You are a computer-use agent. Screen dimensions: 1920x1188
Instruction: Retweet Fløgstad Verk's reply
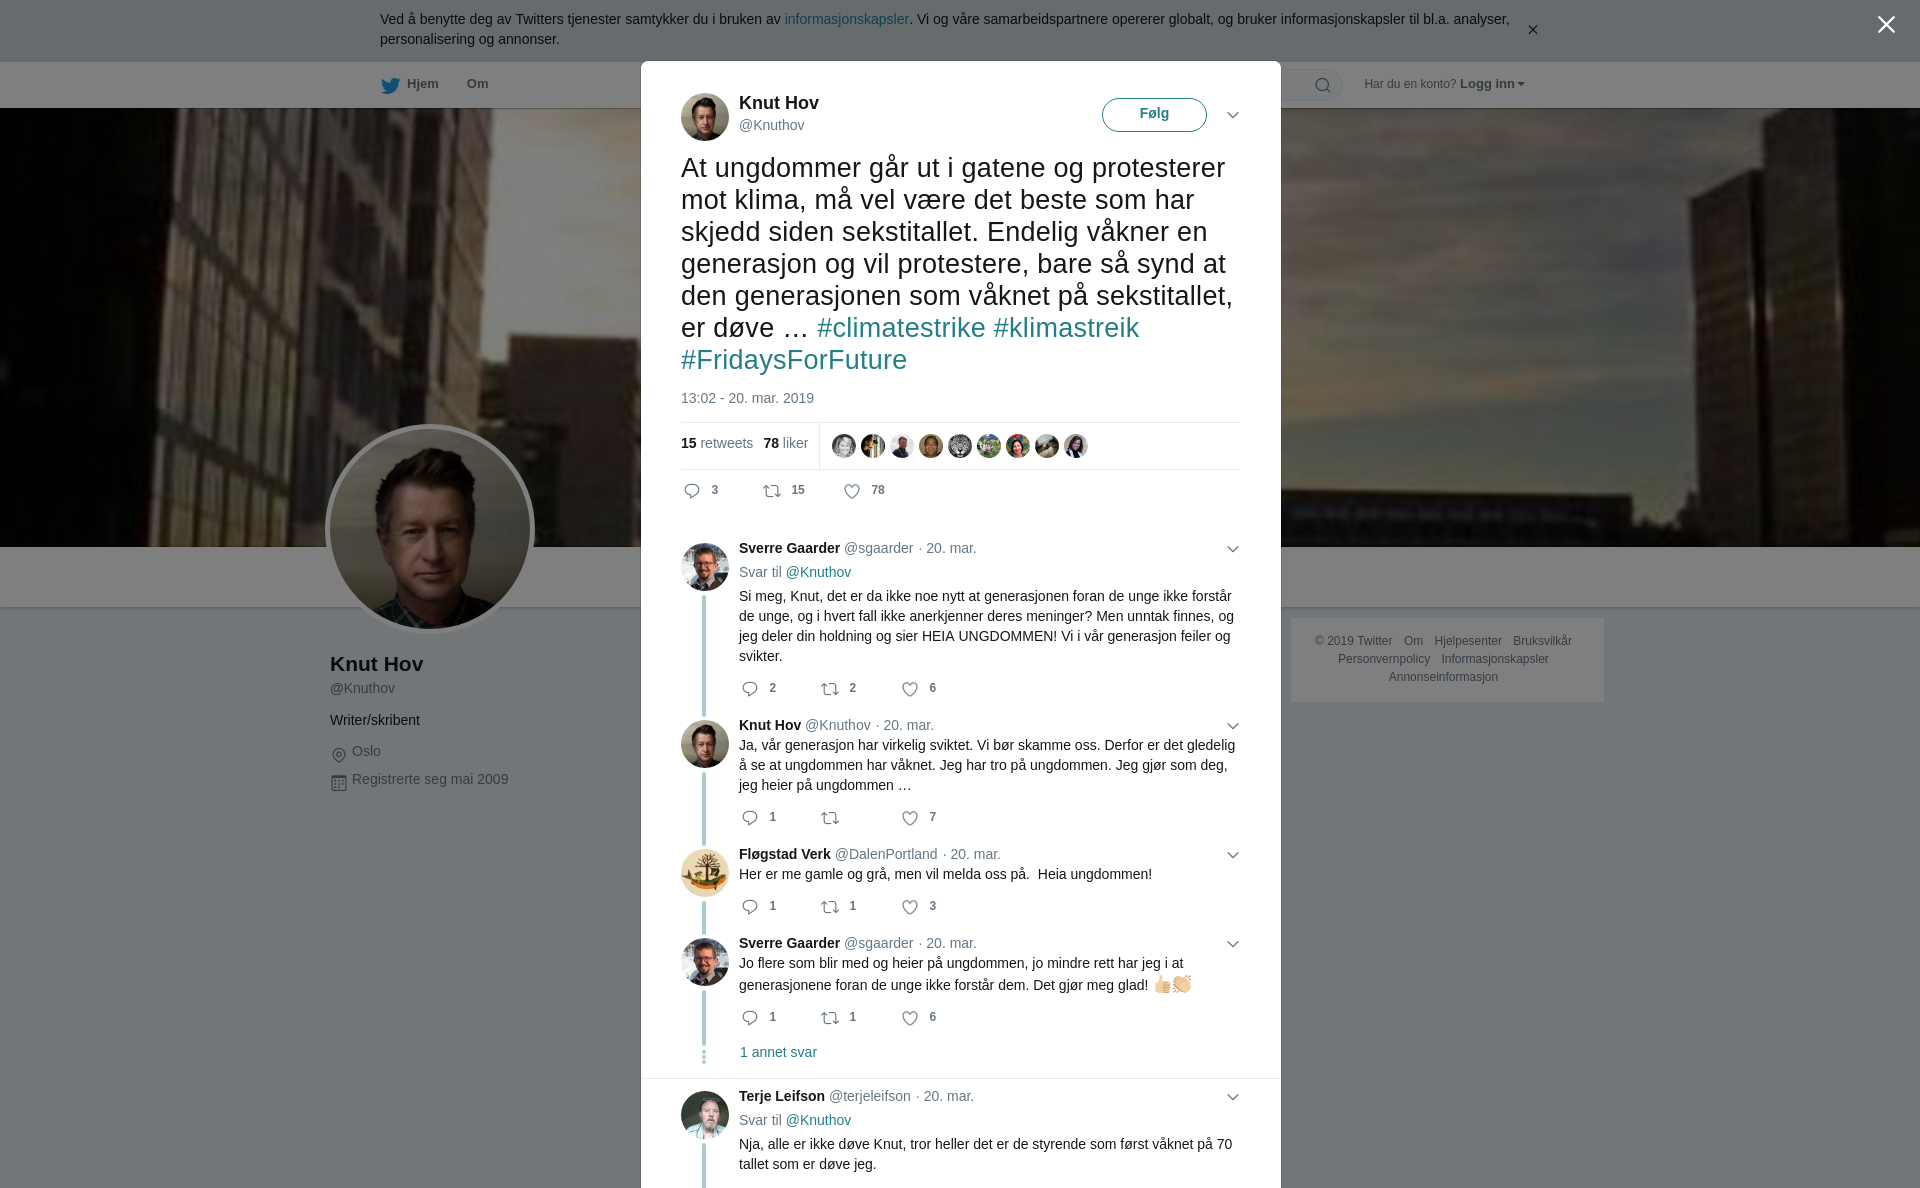click(x=830, y=907)
